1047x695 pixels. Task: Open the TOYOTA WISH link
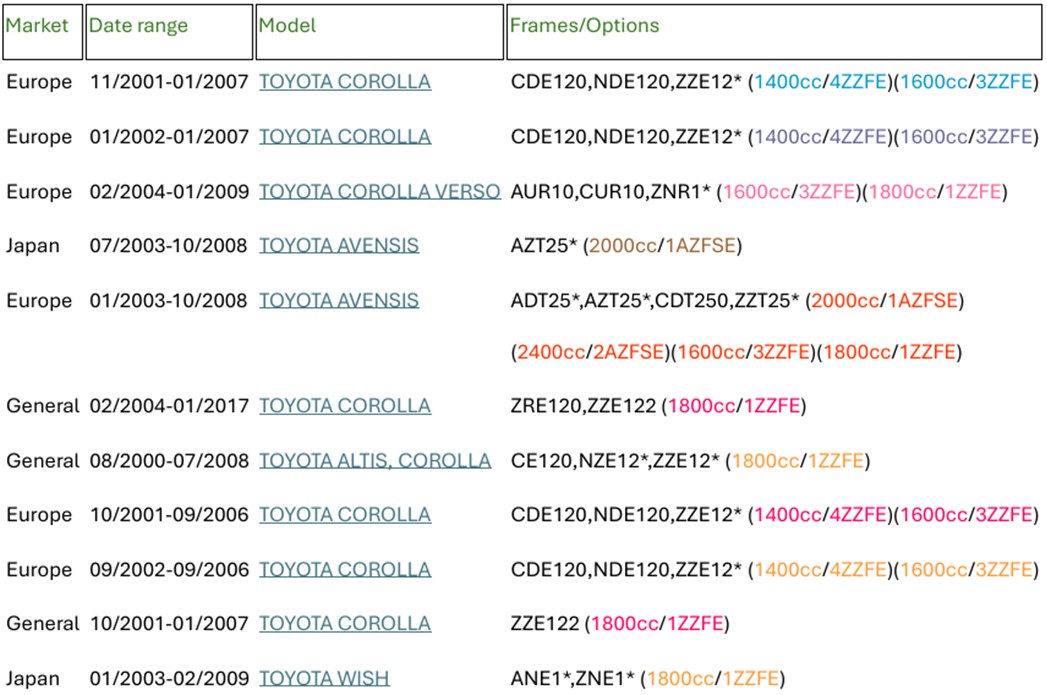point(325,678)
